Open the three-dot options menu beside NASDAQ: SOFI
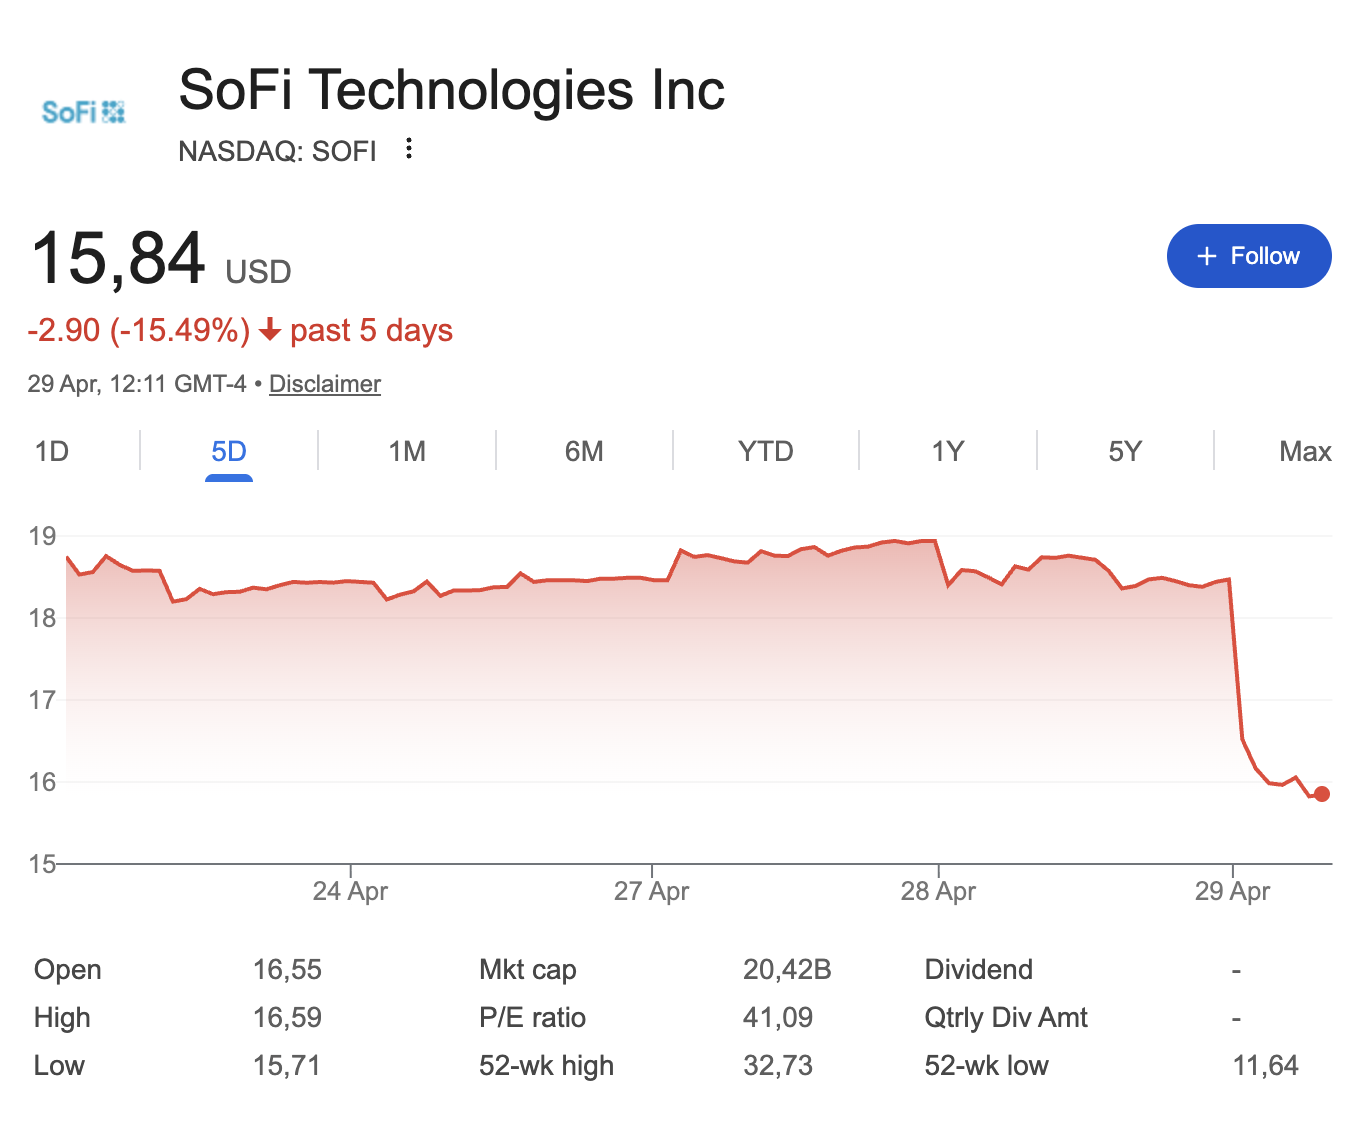This screenshot has width=1362, height=1132. tap(409, 148)
